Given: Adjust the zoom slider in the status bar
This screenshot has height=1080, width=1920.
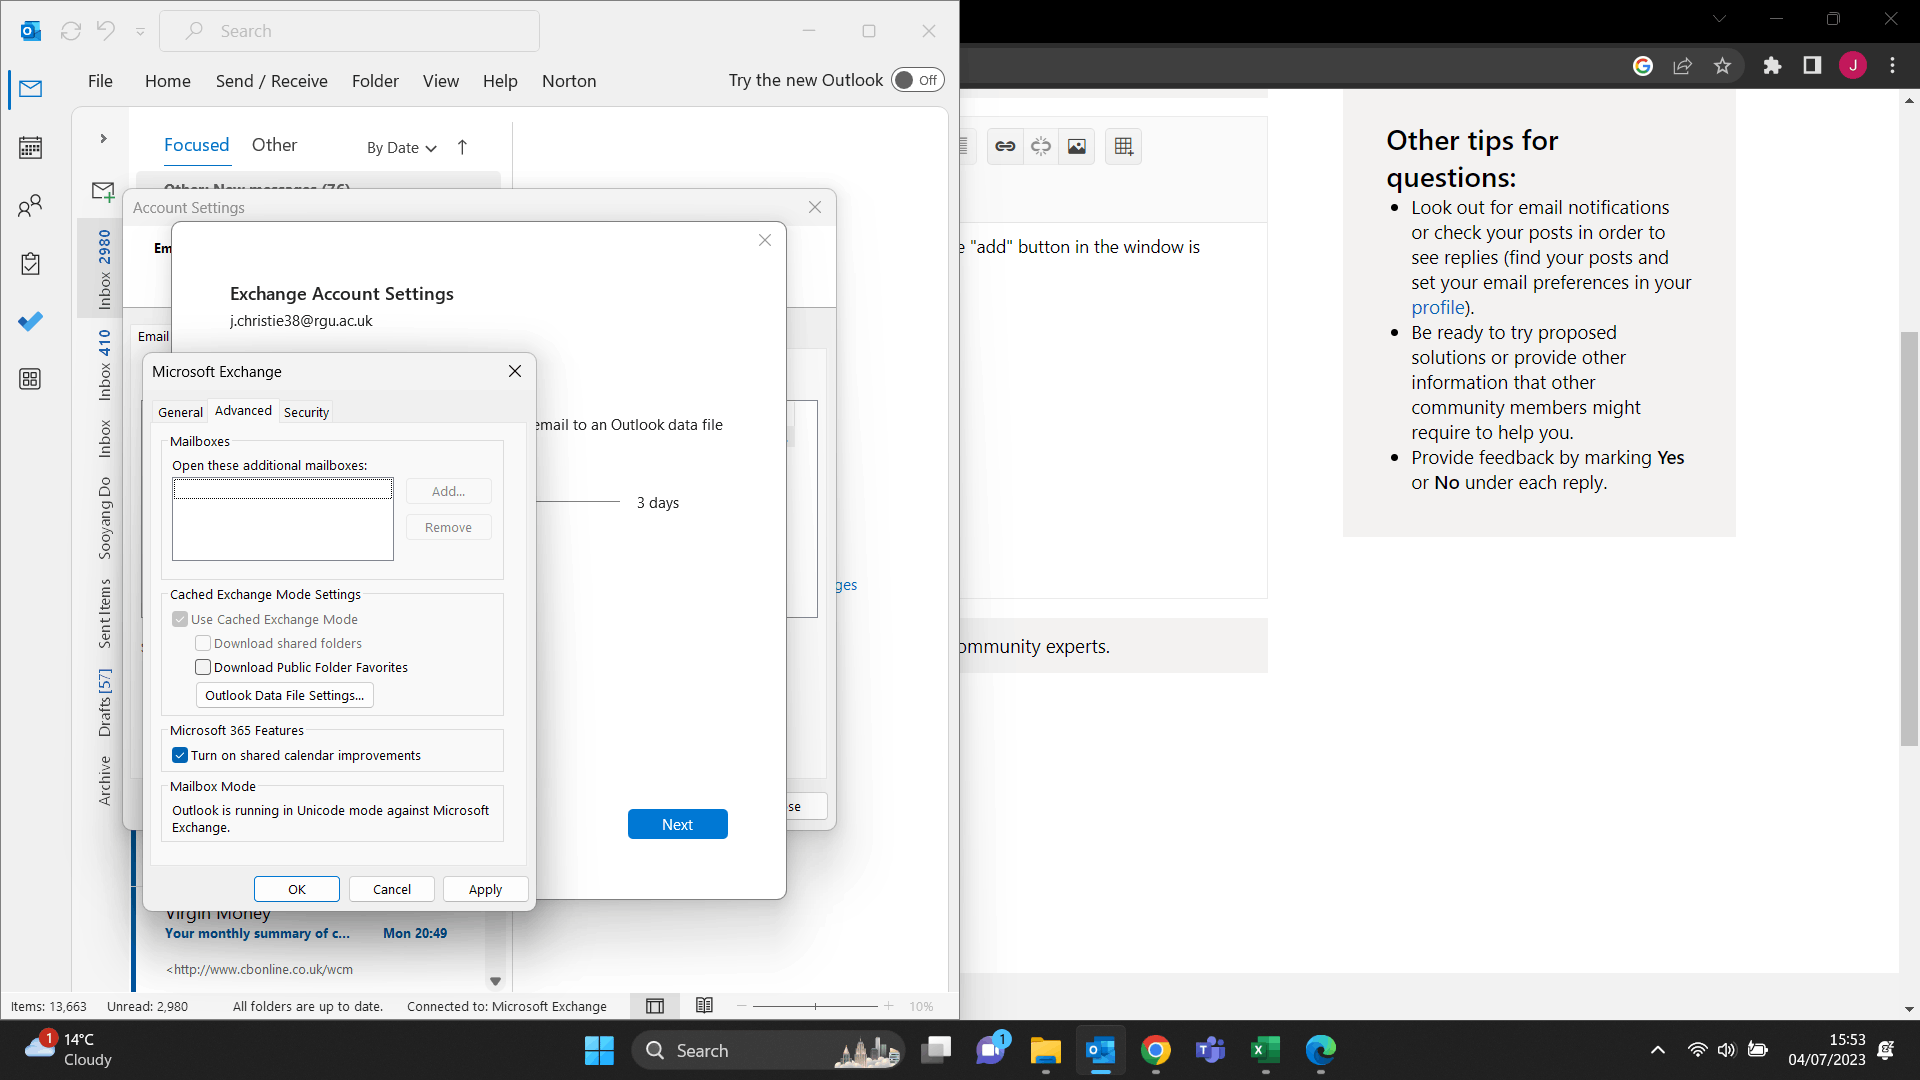Looking at the screenshot, I should (816, 1006).
